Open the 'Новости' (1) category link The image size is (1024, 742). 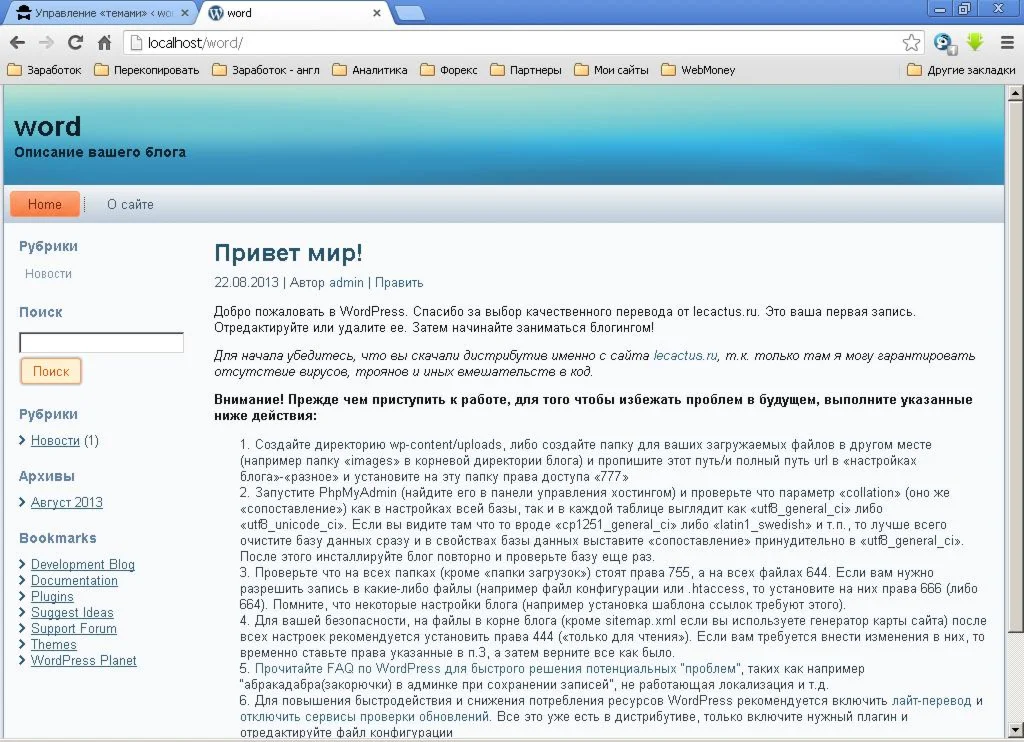point(55,440)
